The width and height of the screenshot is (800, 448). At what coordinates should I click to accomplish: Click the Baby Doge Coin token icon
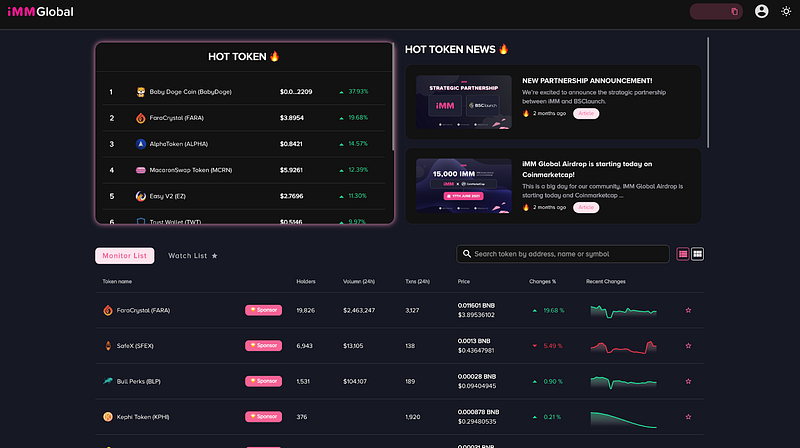(141, 92)
